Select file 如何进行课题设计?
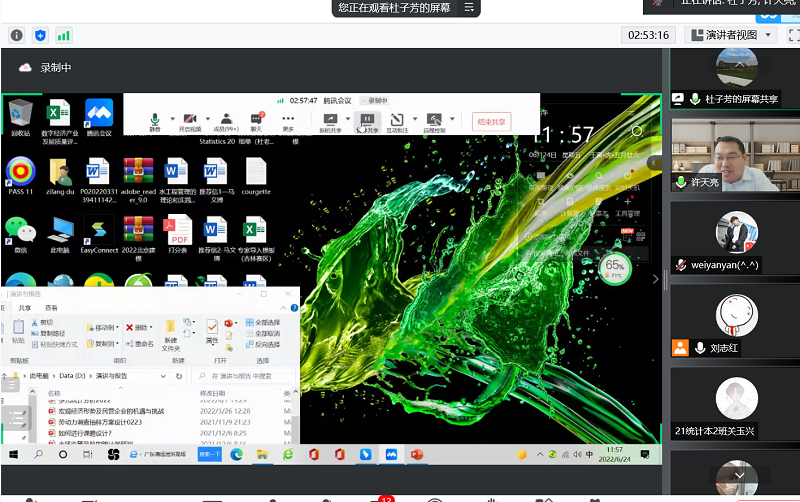The height and width of the screenshot is (502, 800). click(x=85, y=434)
